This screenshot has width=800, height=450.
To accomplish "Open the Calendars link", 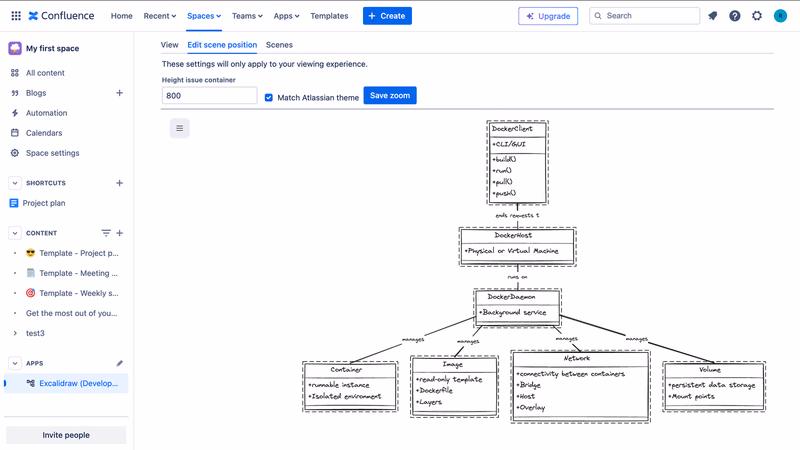I will [x=44, y=133].
